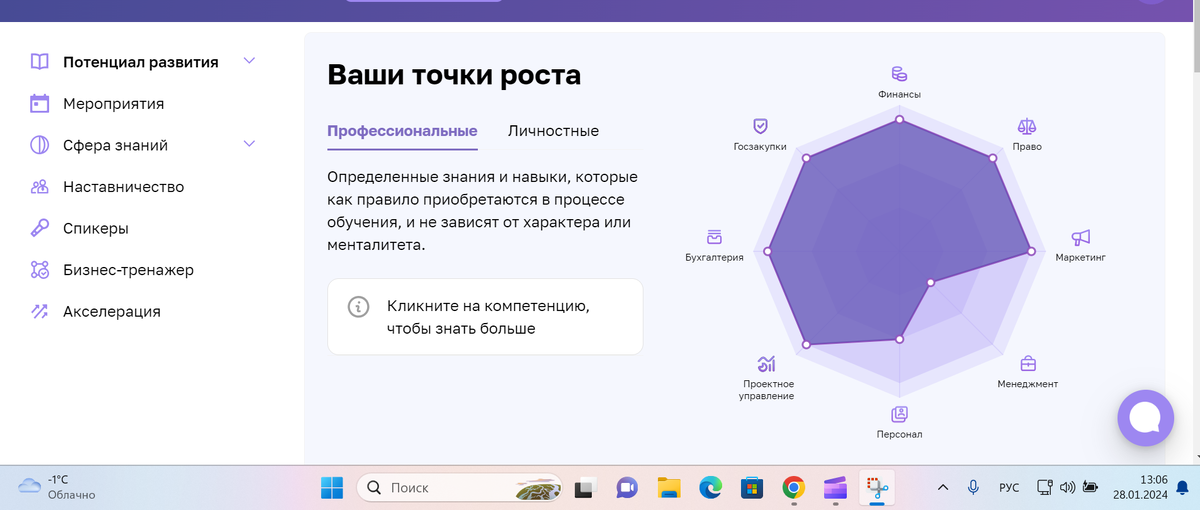Launch Microsoft Edge from taskbar
The width and height of the screenshot is (1200, 510).
(710, 488)
